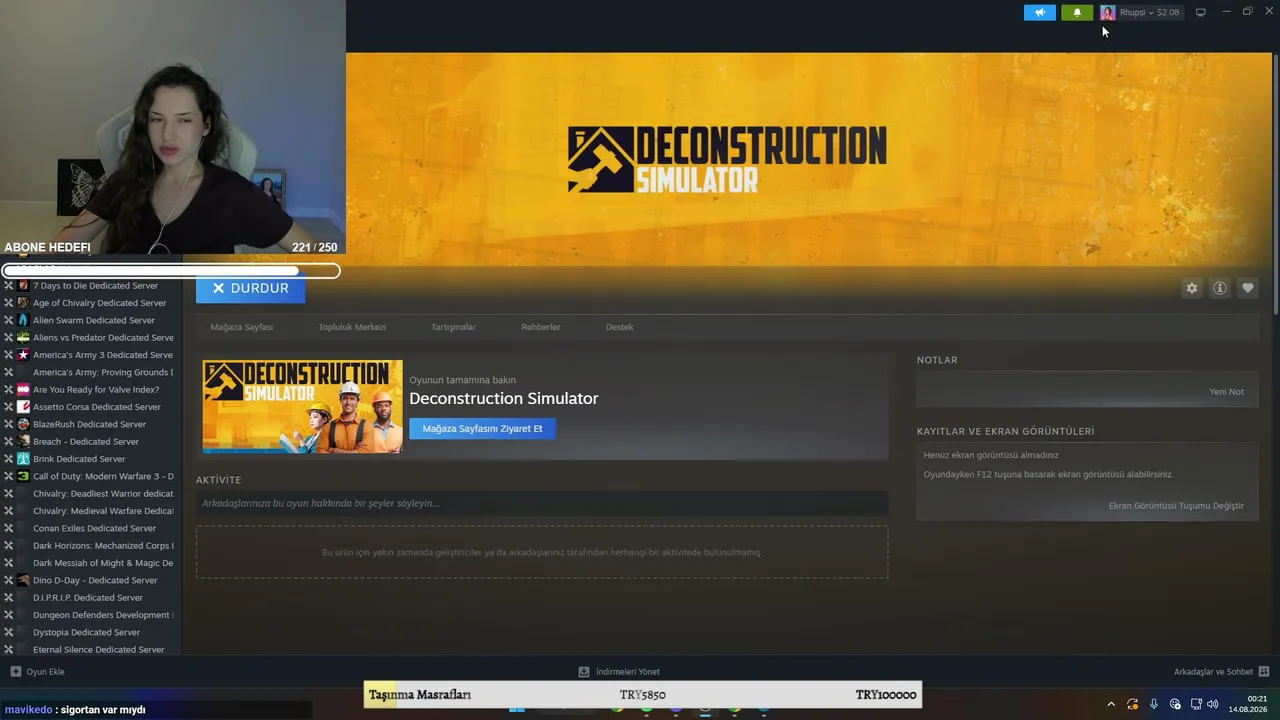
Task: Open the Destek tab
Action: [x=620, y=327]
